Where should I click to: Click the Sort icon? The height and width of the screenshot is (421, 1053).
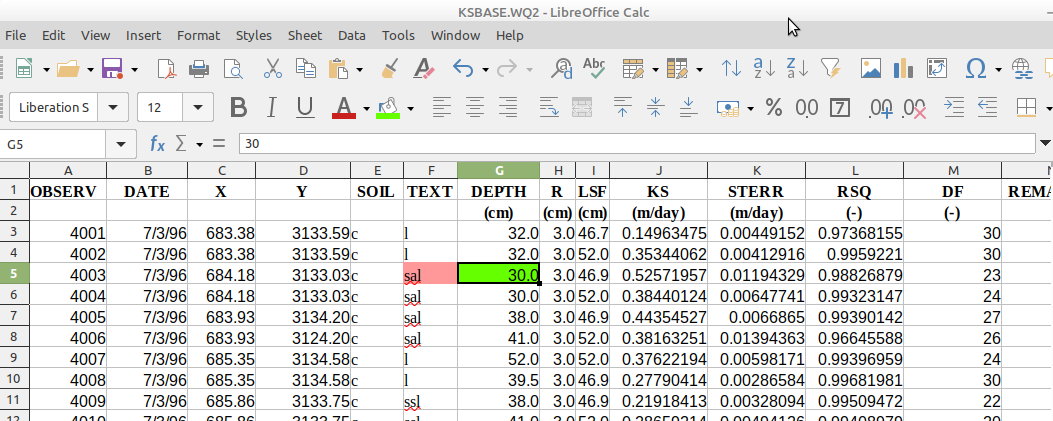point(731,68)
